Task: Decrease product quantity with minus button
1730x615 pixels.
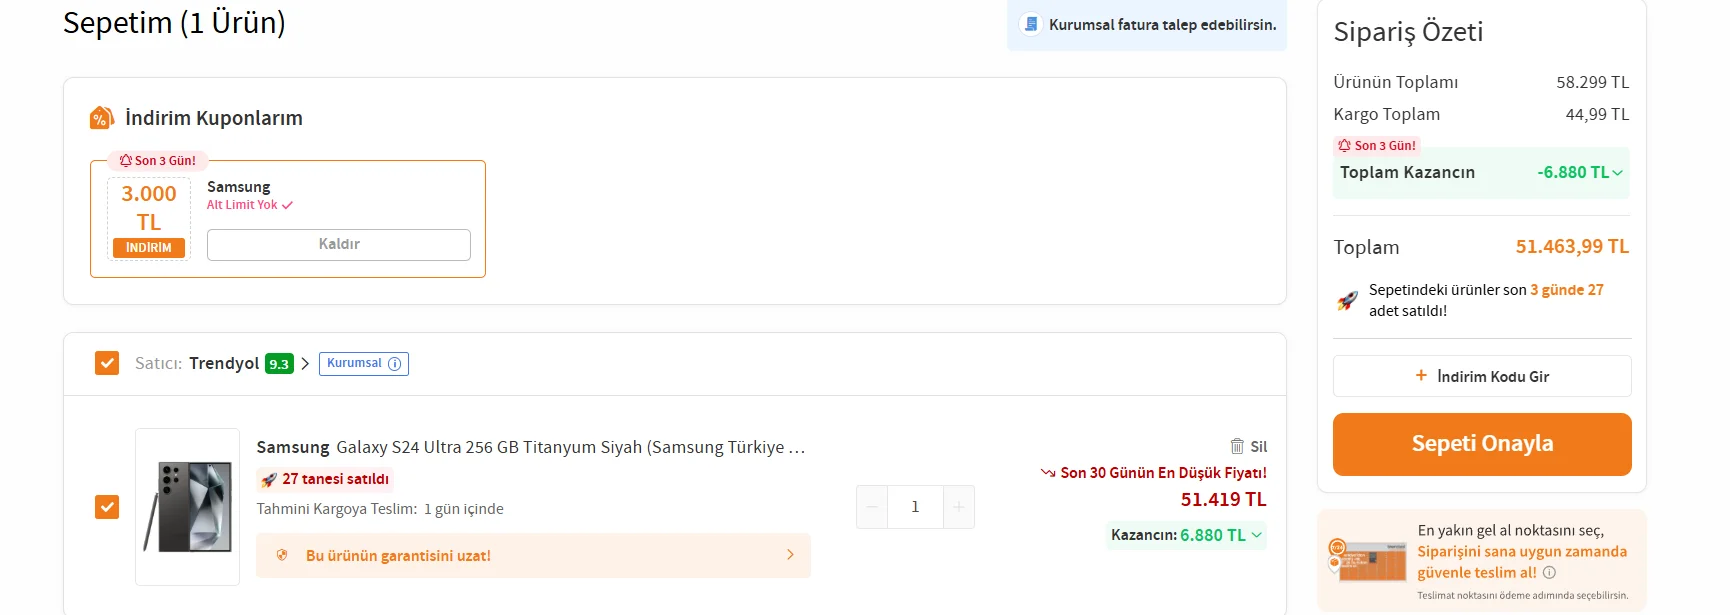Action: click(872, 507)
